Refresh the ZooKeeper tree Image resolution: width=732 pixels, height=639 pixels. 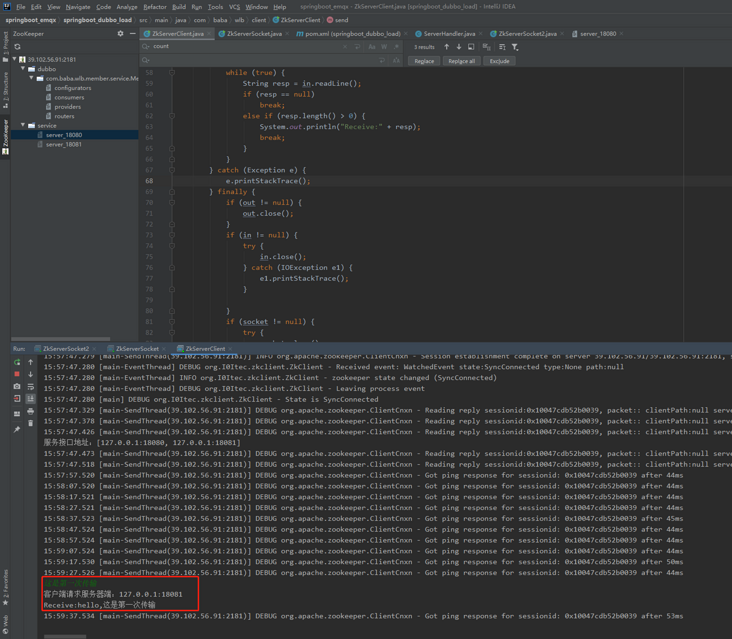17,47
